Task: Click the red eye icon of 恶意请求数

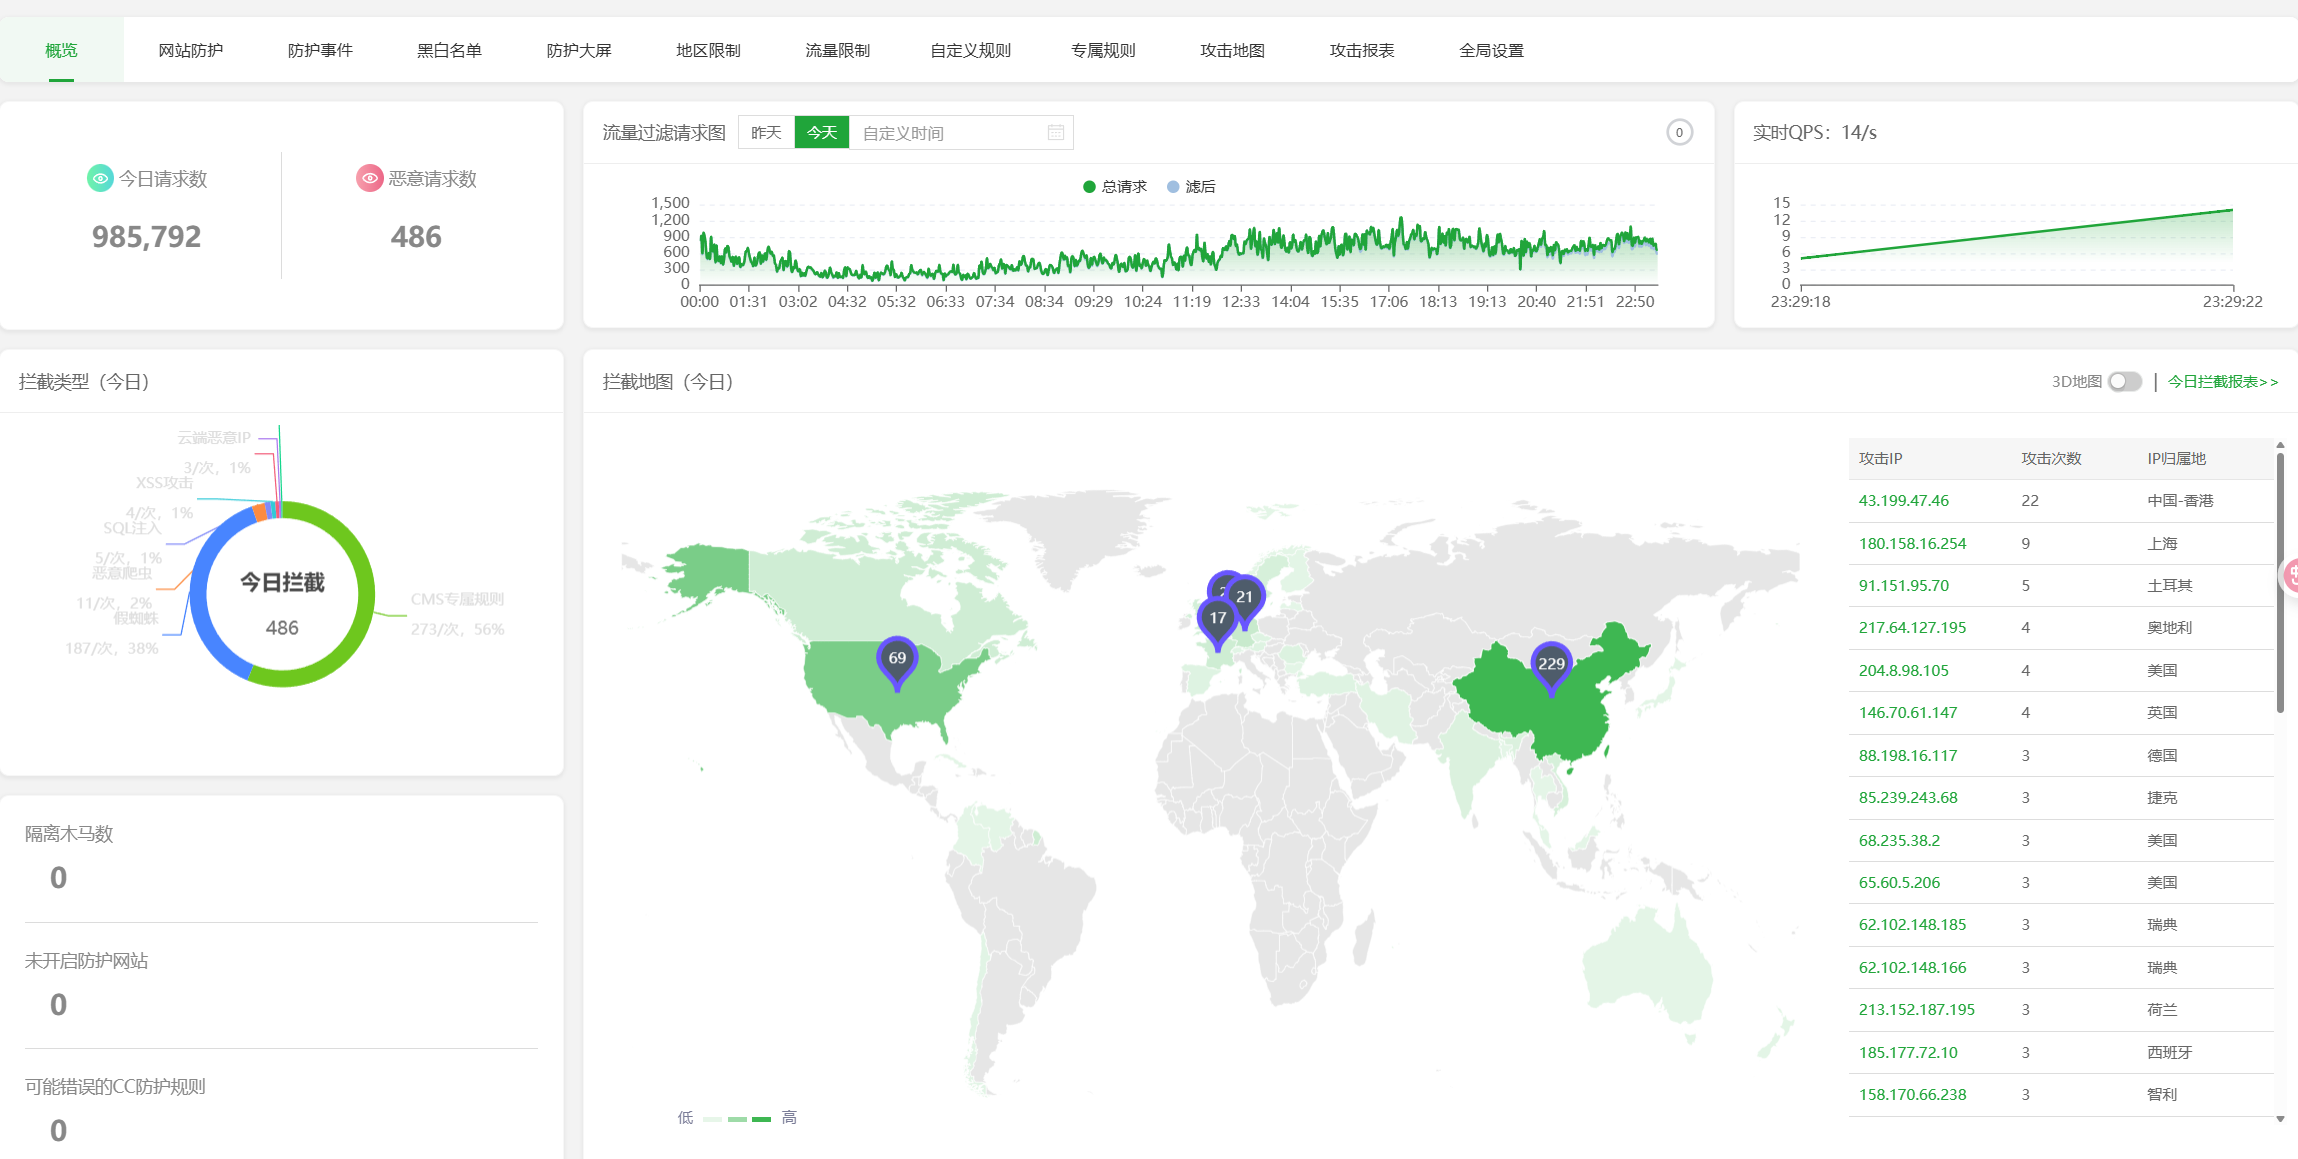Action: (x=370, y=178)
